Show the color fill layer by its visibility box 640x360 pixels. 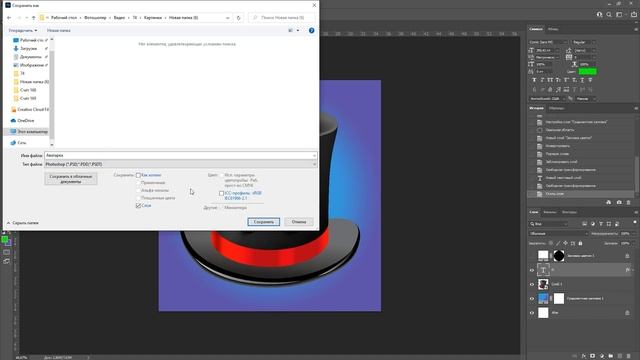coord(532,256)
